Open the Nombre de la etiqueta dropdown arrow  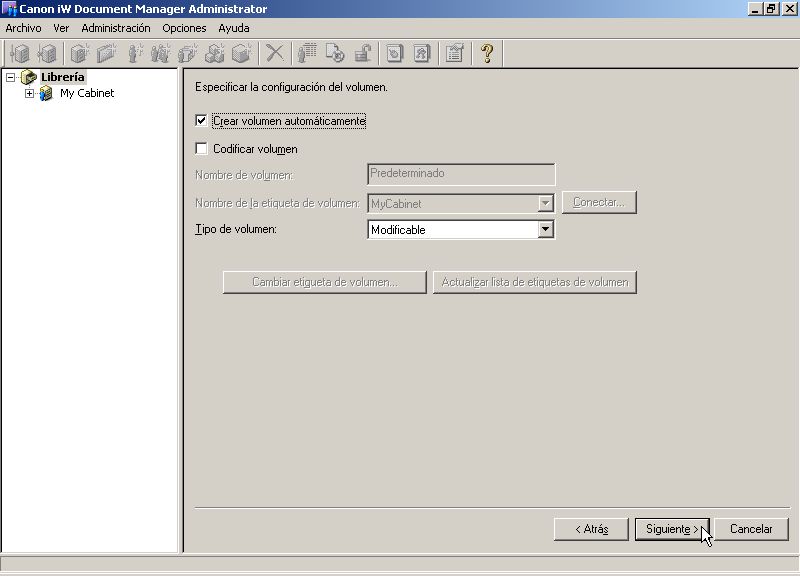(545, 204)
